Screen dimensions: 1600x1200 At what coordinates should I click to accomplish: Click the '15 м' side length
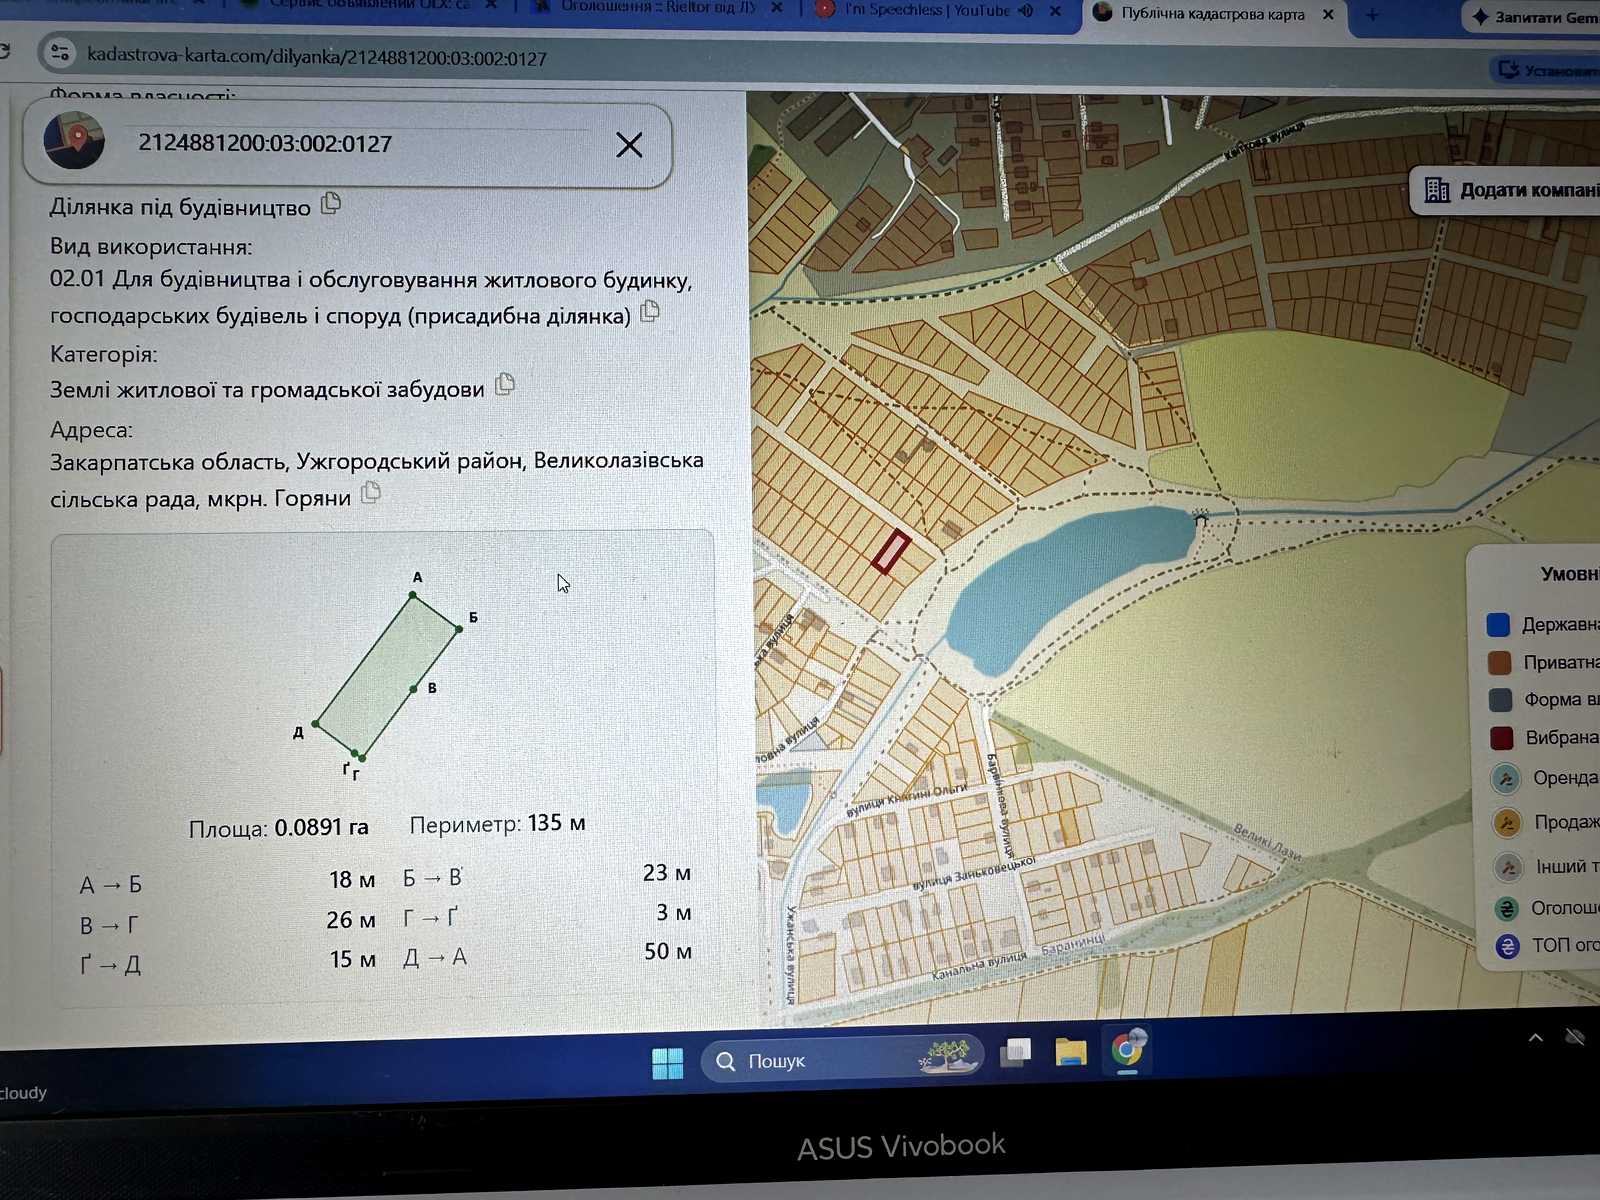(x=353, y=959)
